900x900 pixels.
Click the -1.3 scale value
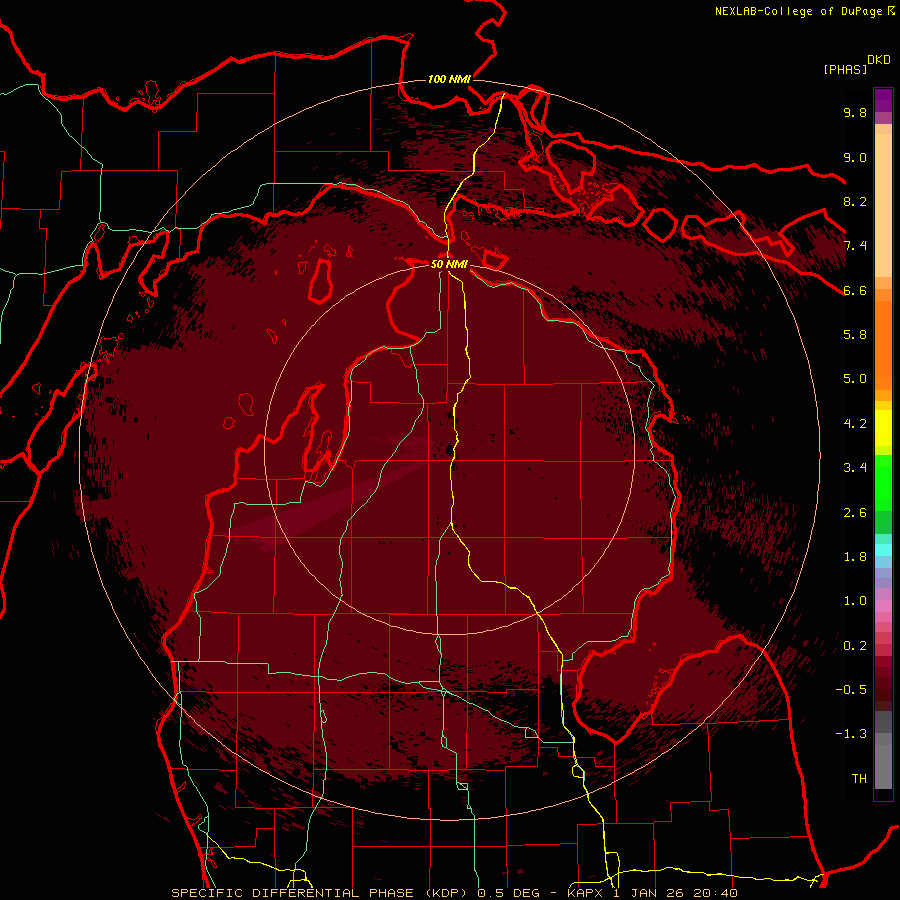click(x=851, y=734)
